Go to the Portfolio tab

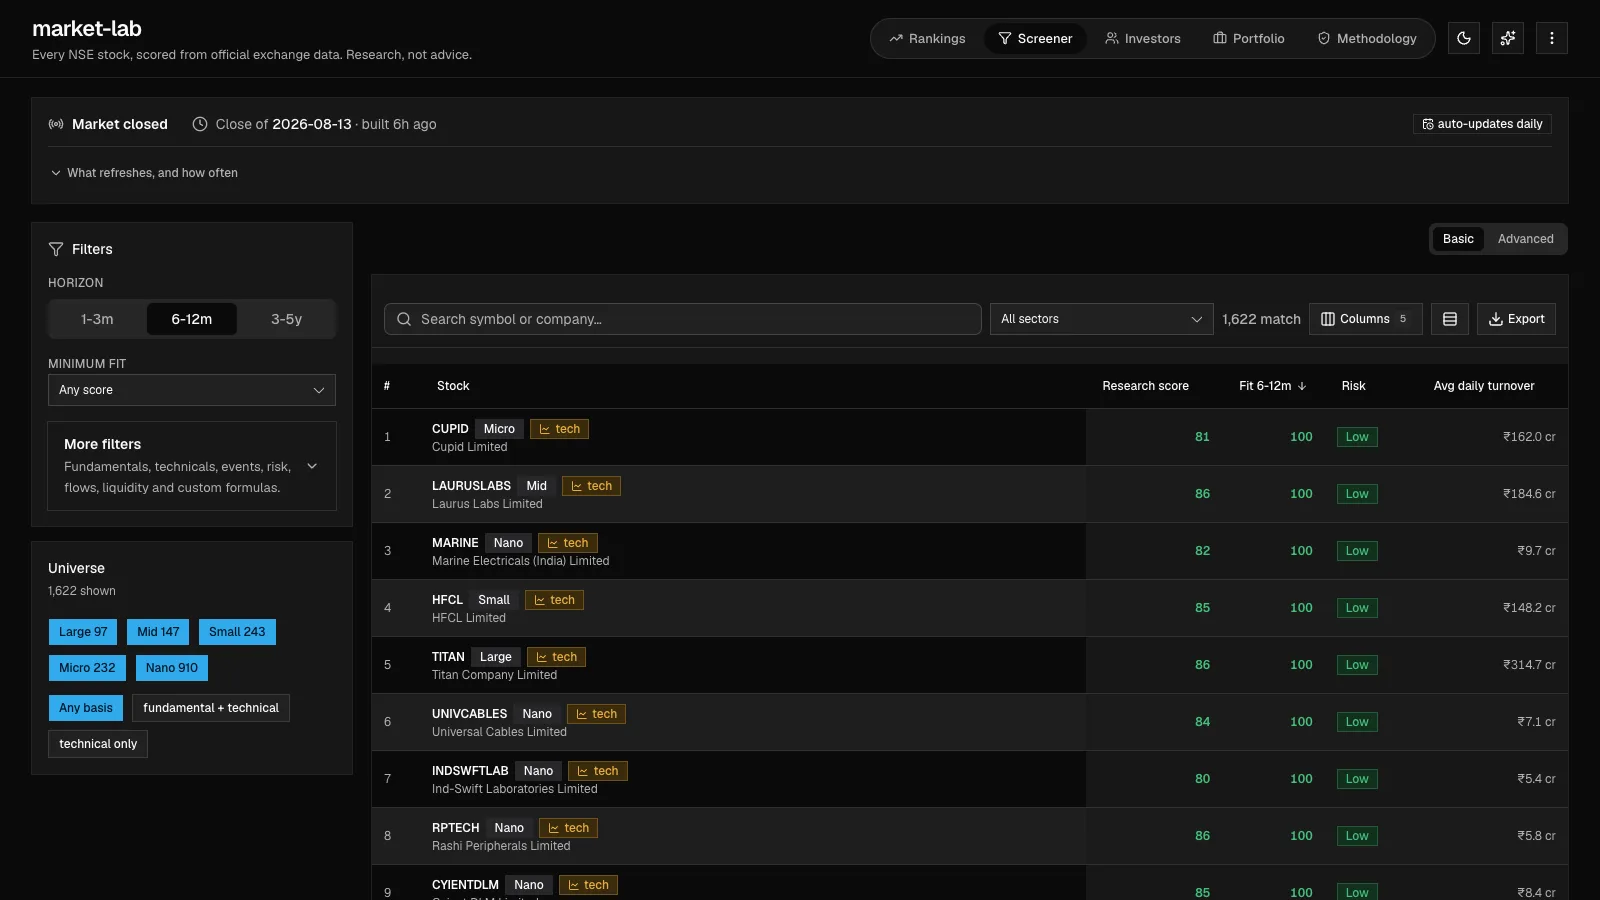click(x=1249, y=38)
